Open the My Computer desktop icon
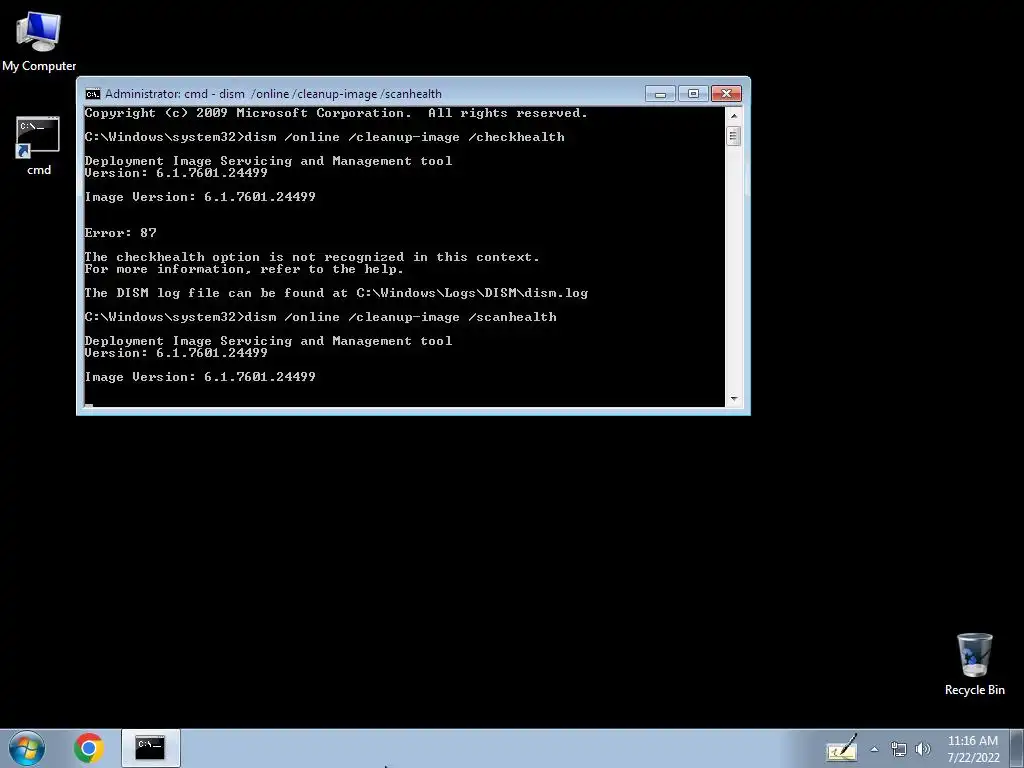 coord(39,40)
